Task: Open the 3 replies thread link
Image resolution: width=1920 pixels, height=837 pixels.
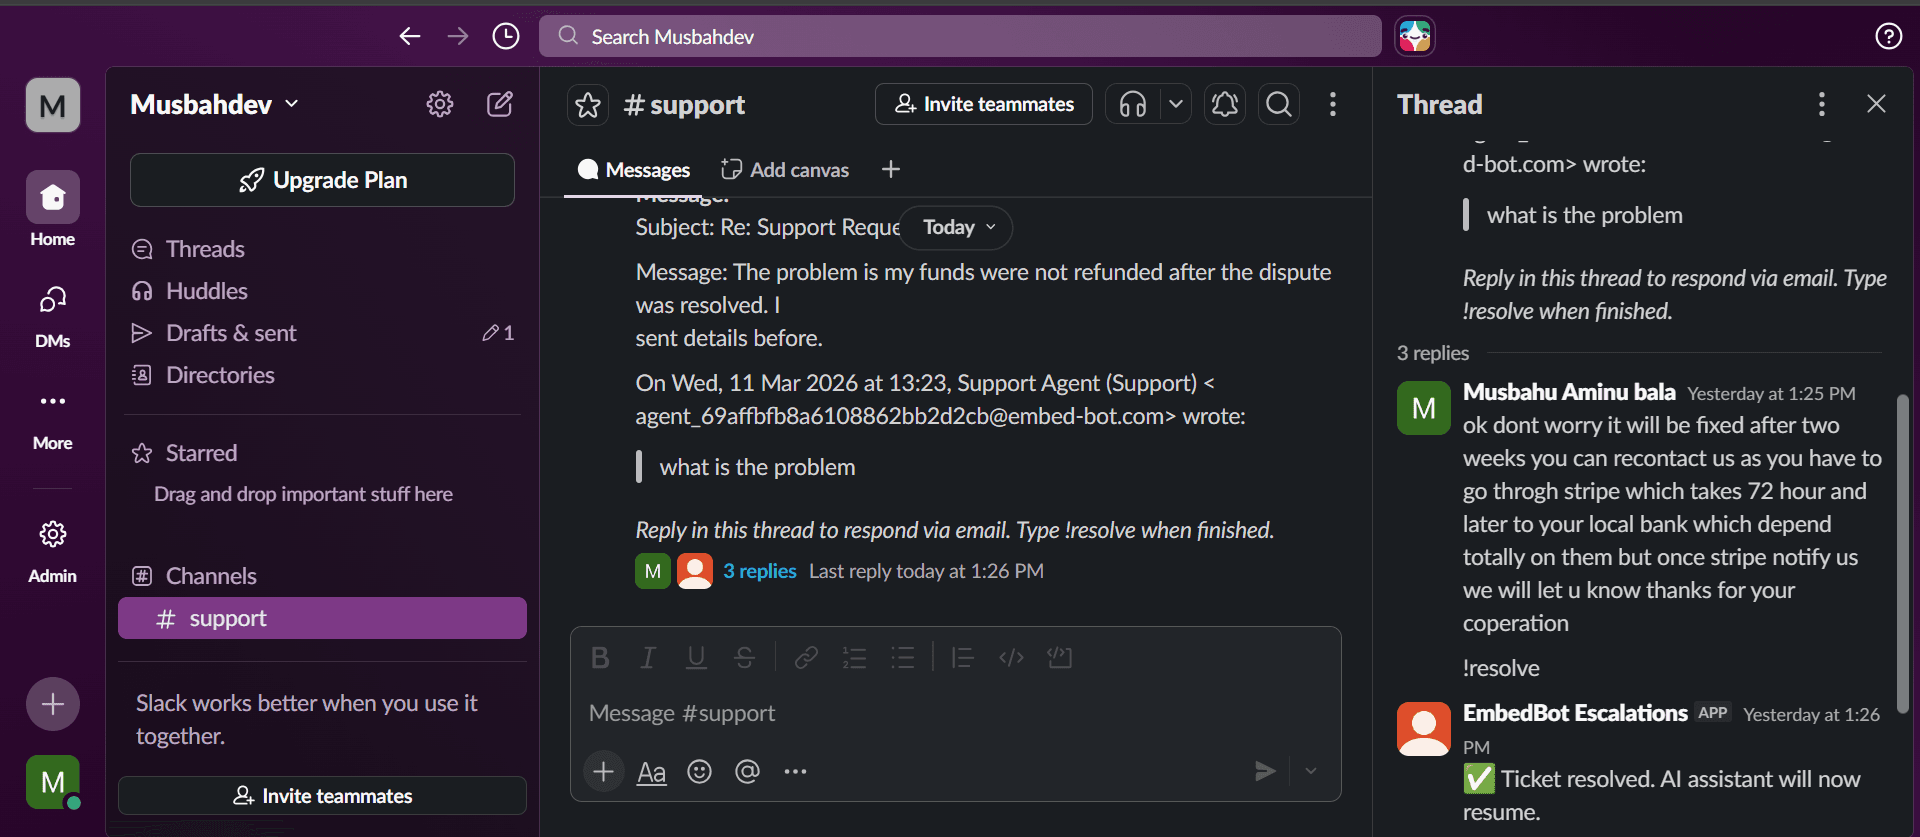Action: tap(759, 570)
